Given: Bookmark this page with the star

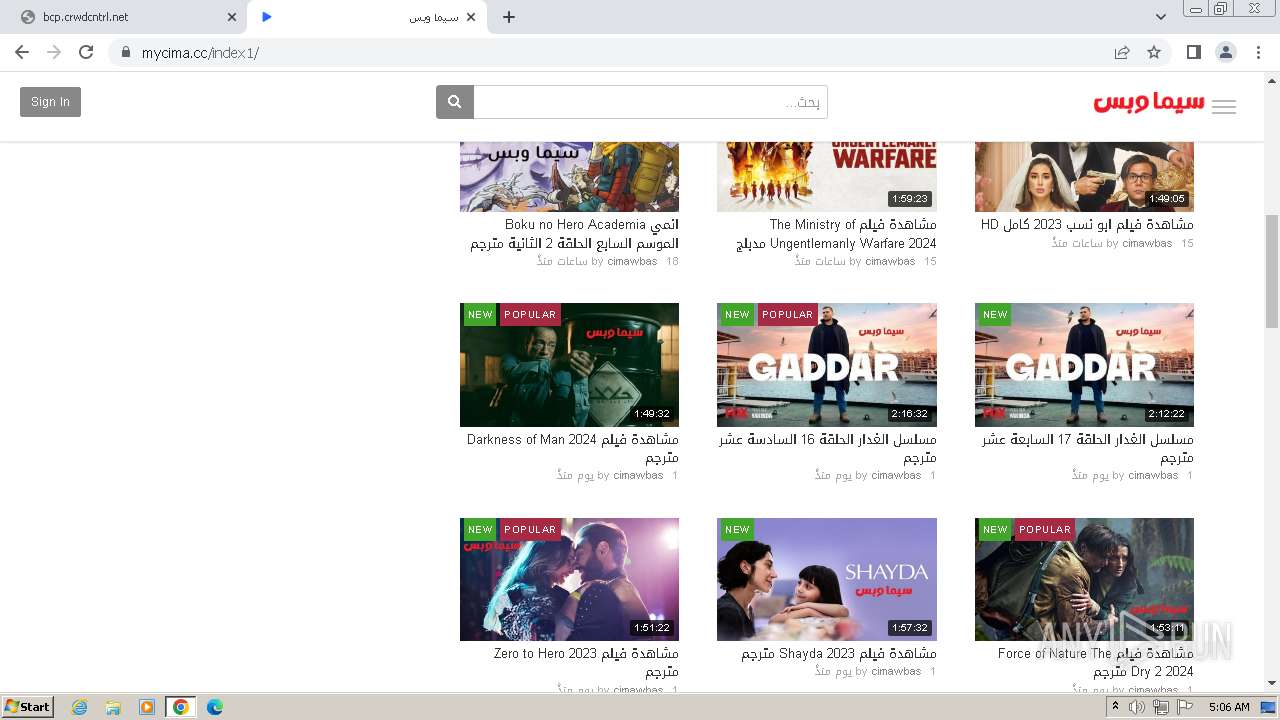Looking at the screenshot, I should pos(1154,52).
